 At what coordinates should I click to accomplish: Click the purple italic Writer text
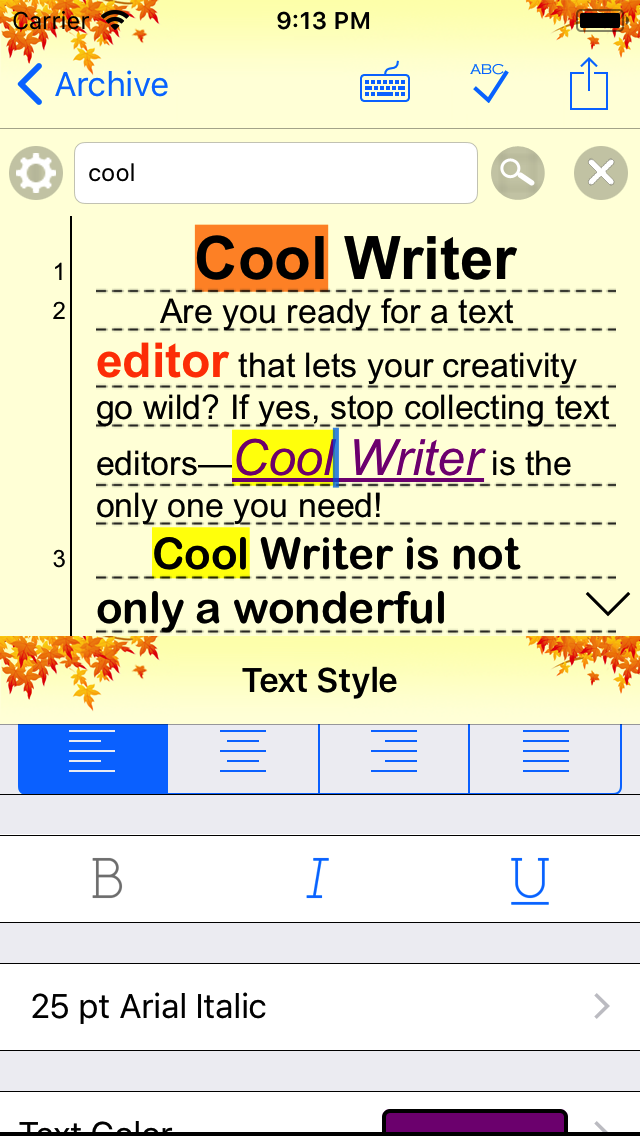(x=417, y=458)
